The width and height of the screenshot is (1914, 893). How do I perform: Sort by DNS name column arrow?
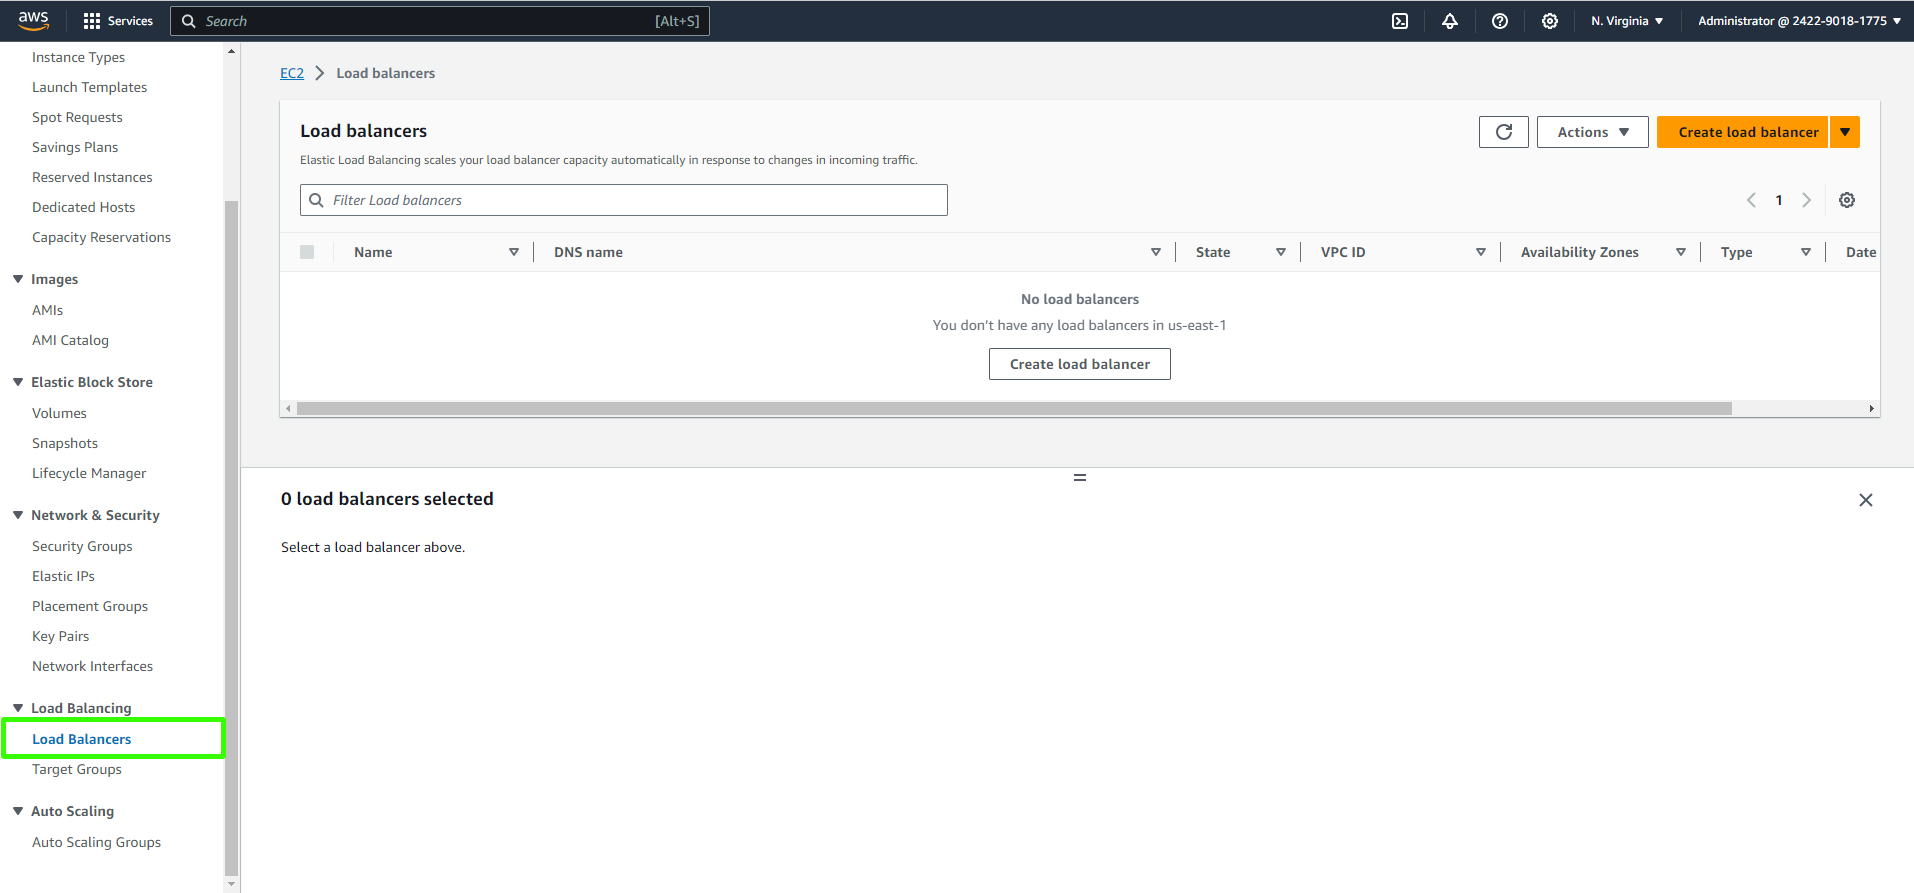point(1156,252)
